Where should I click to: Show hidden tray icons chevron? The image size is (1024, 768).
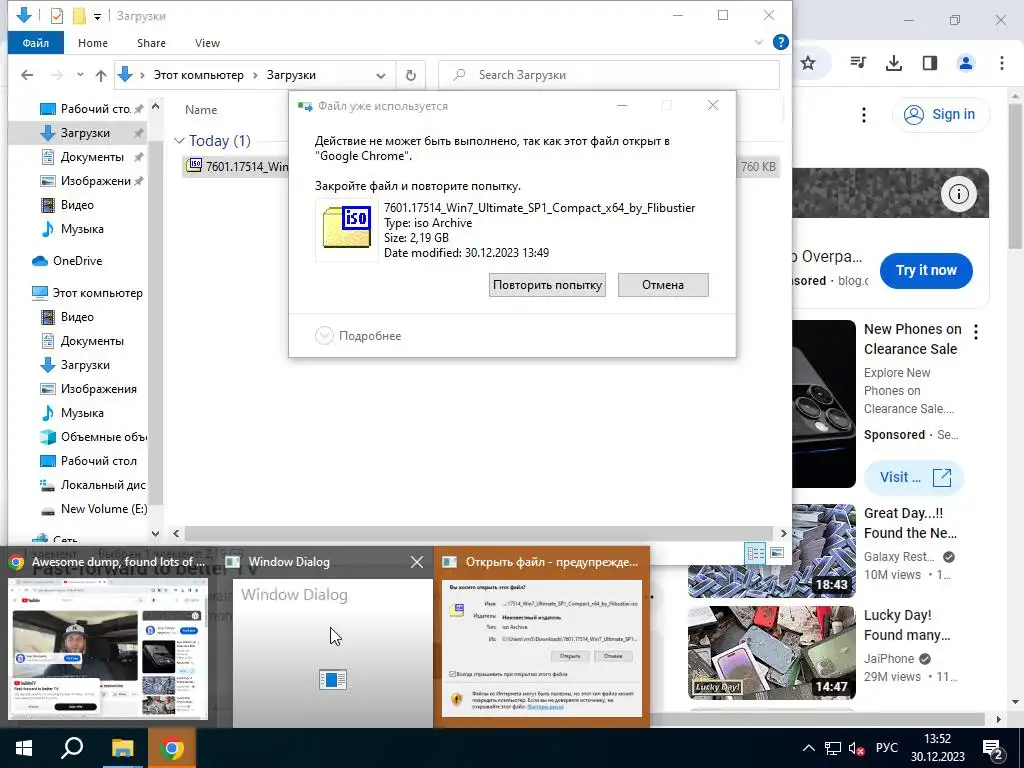click(808, 748)
